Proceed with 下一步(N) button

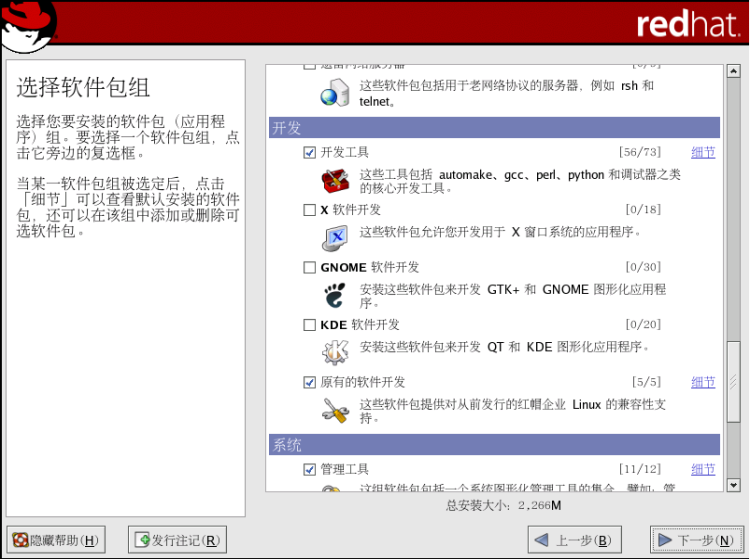click(697, 540)
